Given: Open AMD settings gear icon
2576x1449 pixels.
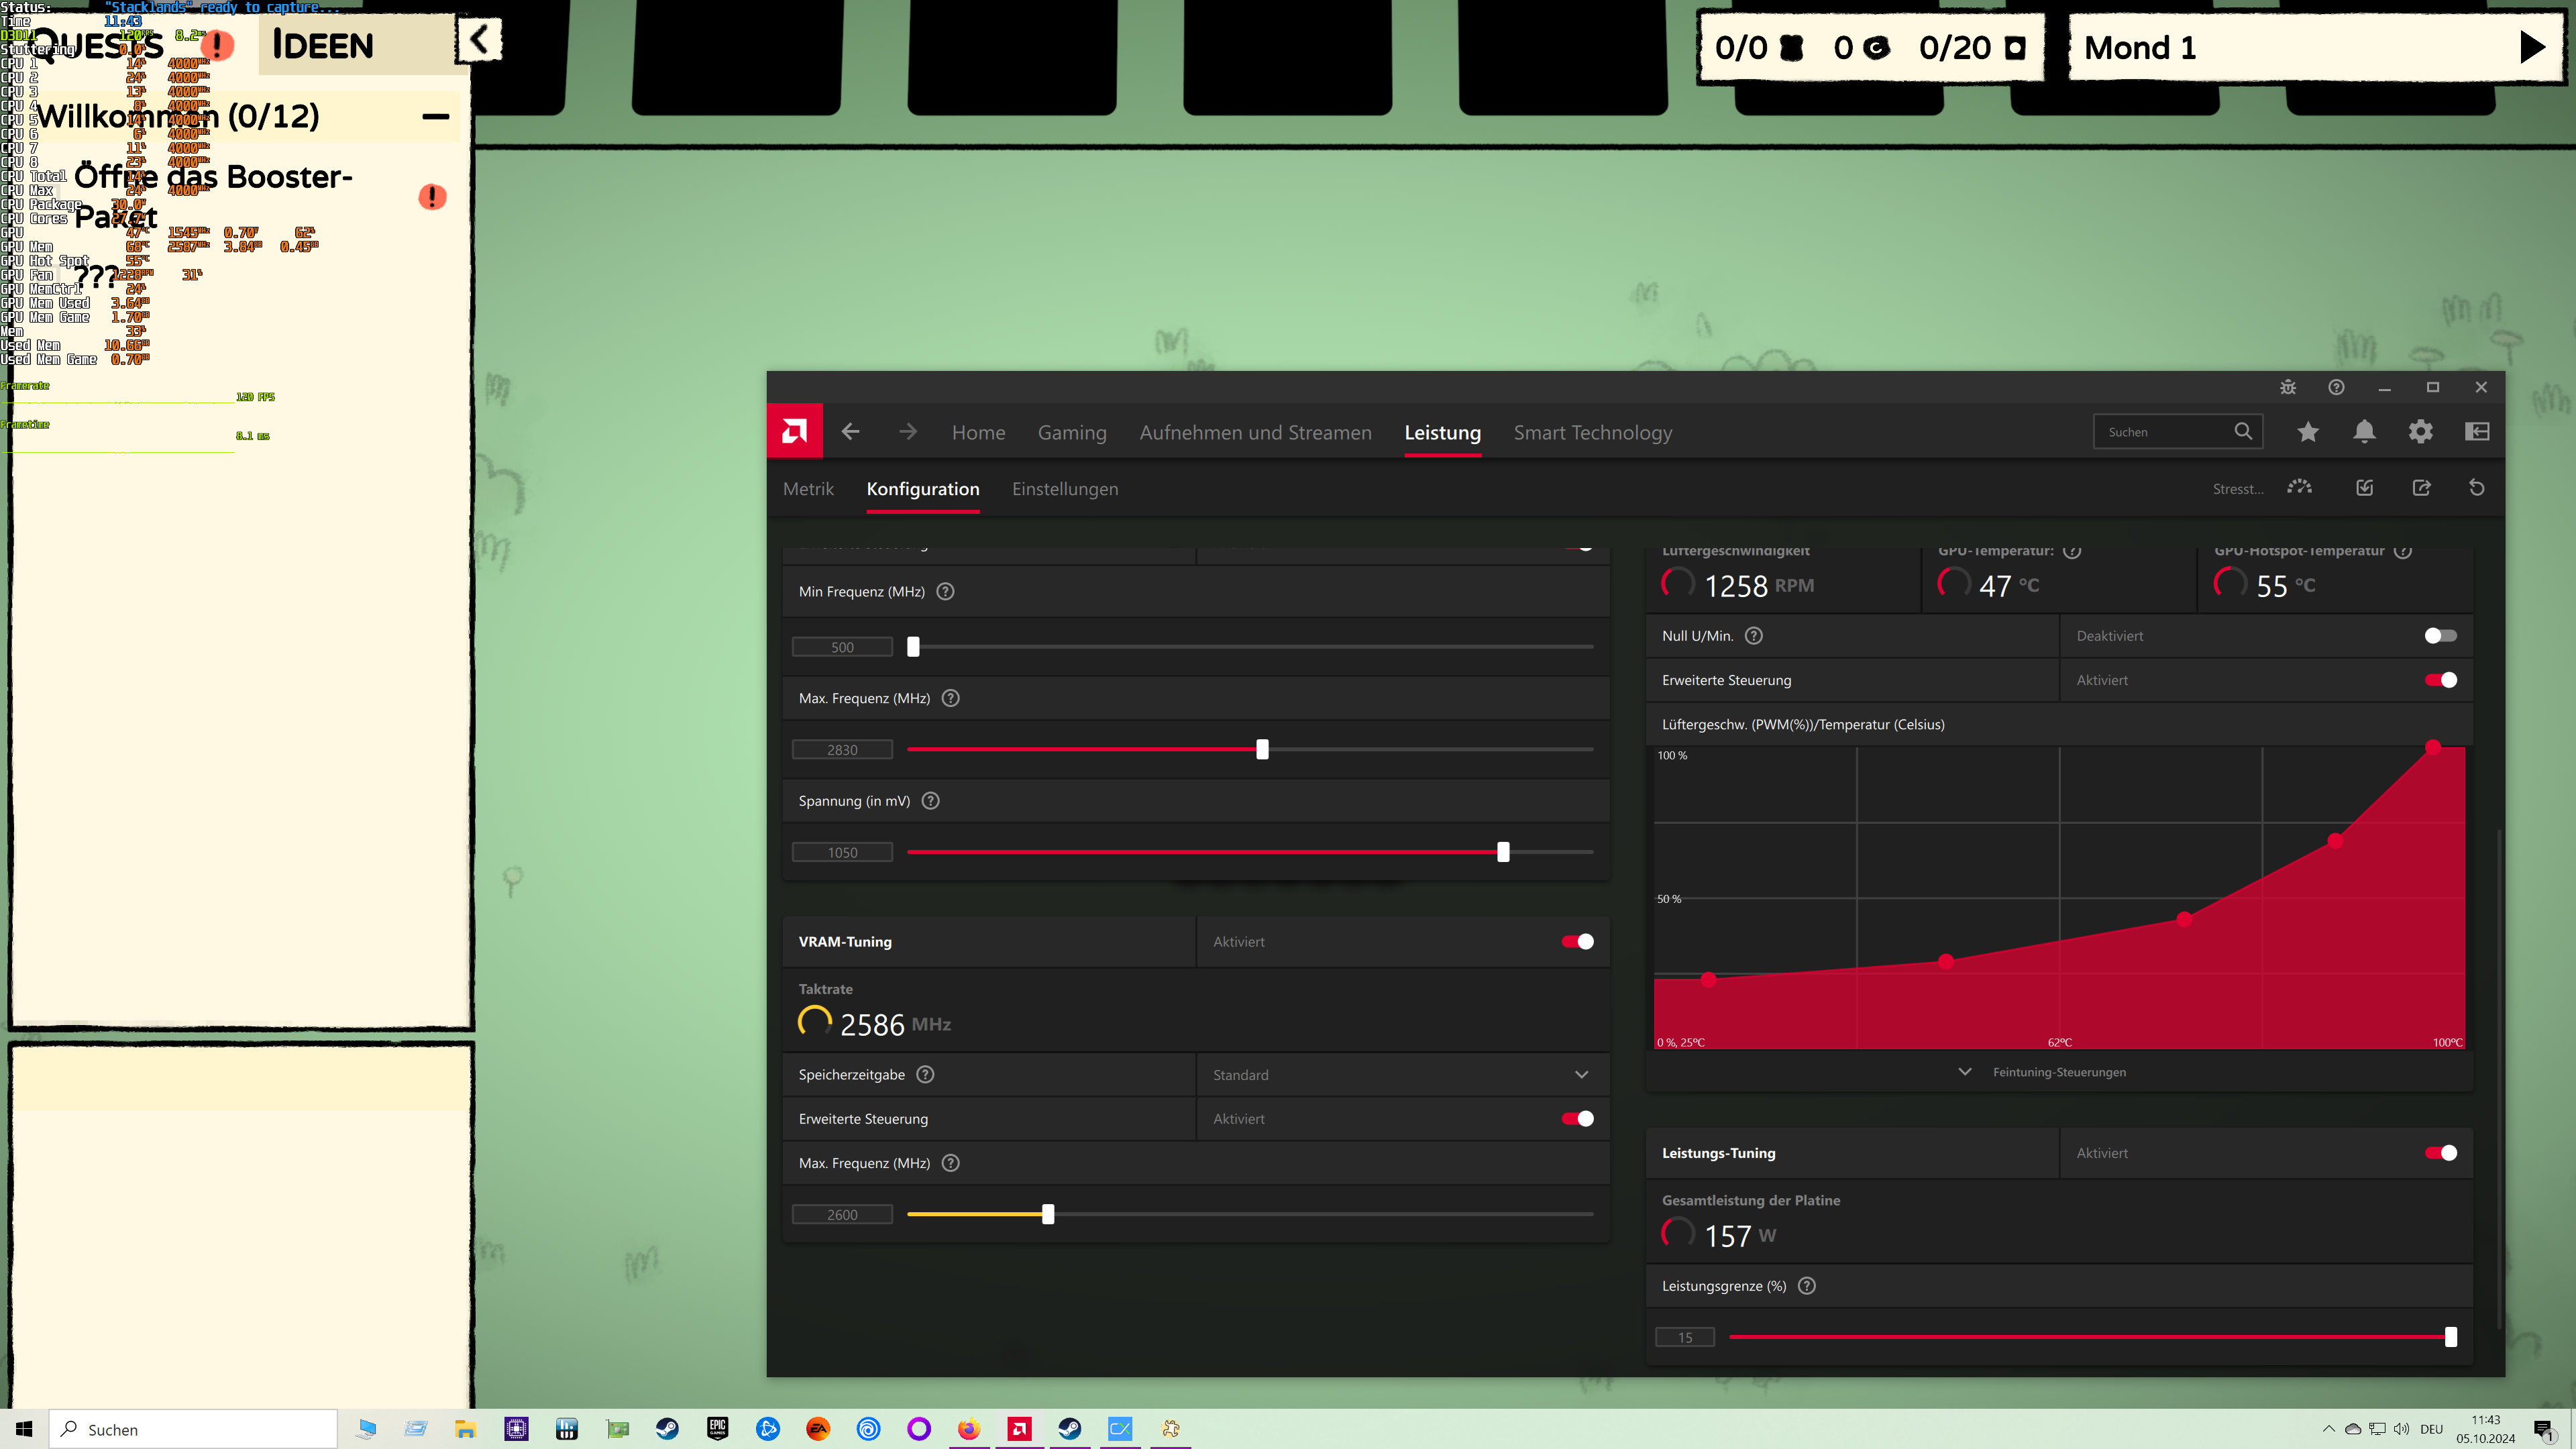Looking at the screenshot, I should [2420, 431].
